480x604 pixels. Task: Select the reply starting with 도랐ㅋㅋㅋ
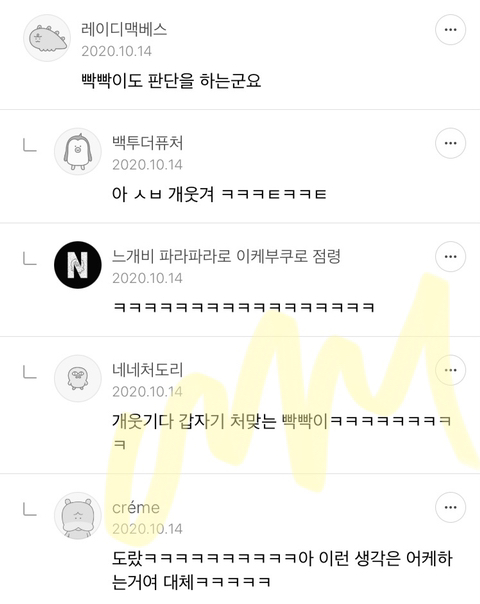pos(282,570)
